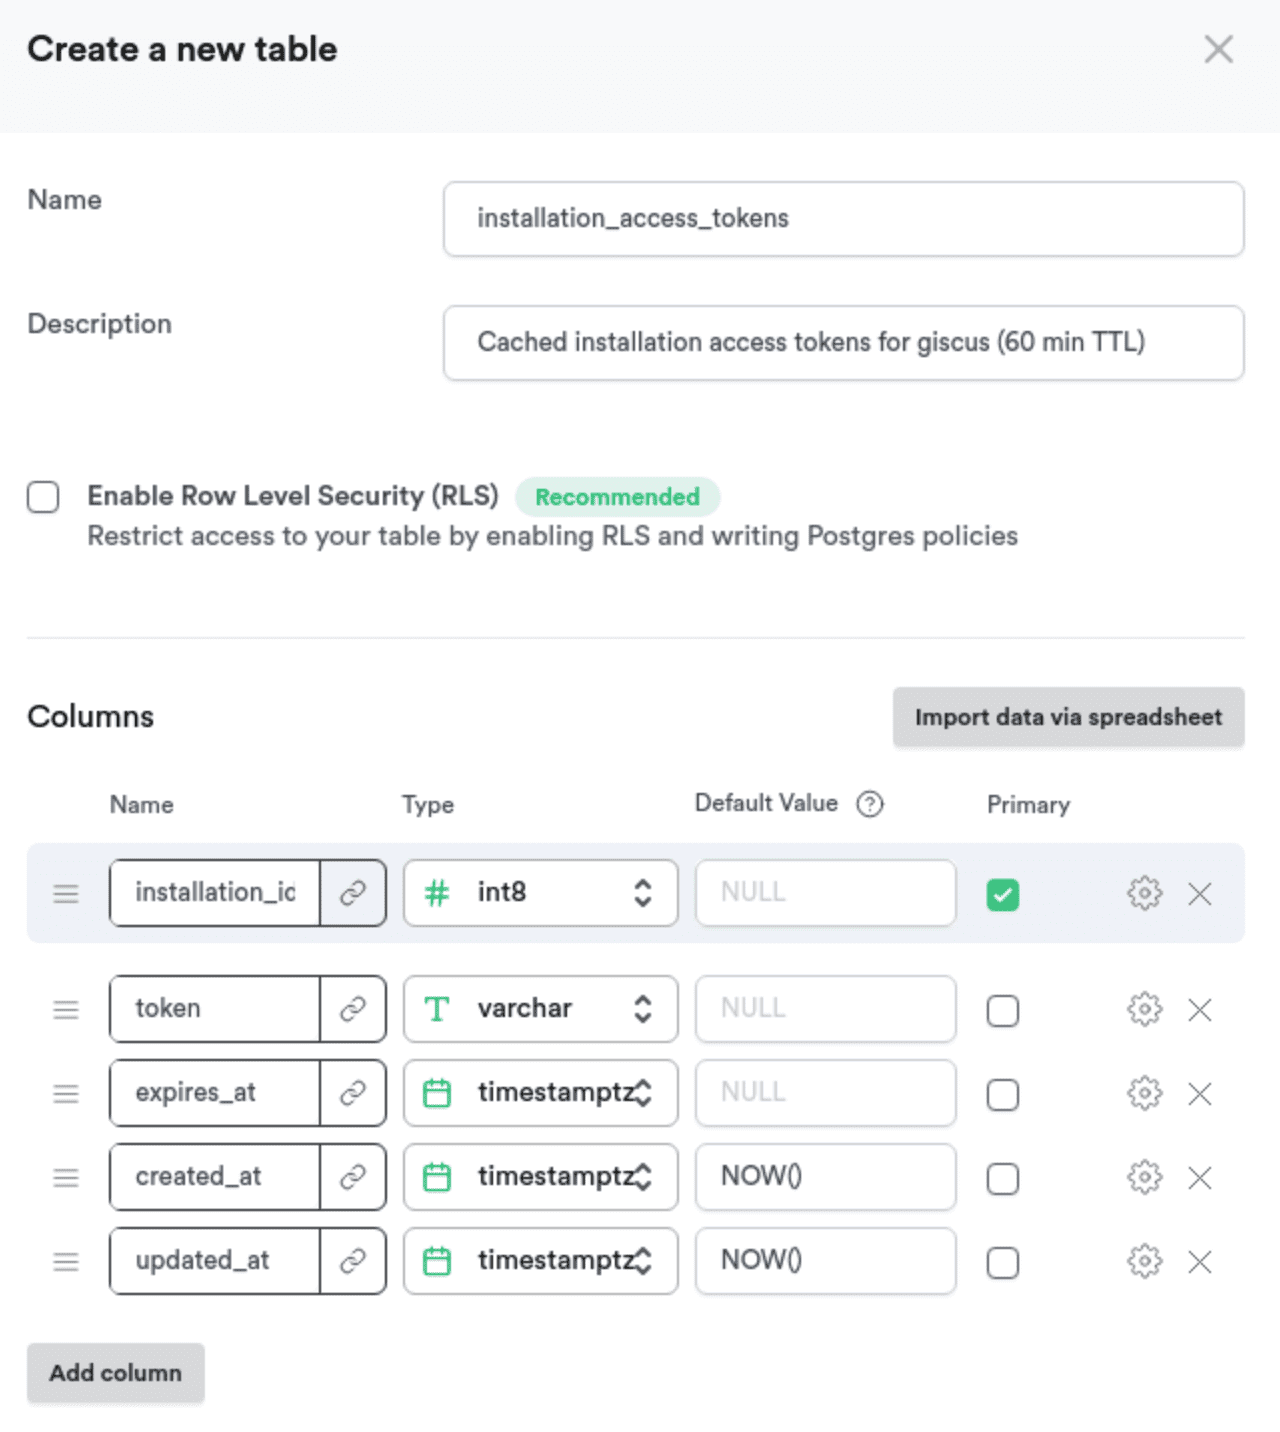Click the drag handle of created_at row
The image size is (1280, 1432).
pos(66,1178)
